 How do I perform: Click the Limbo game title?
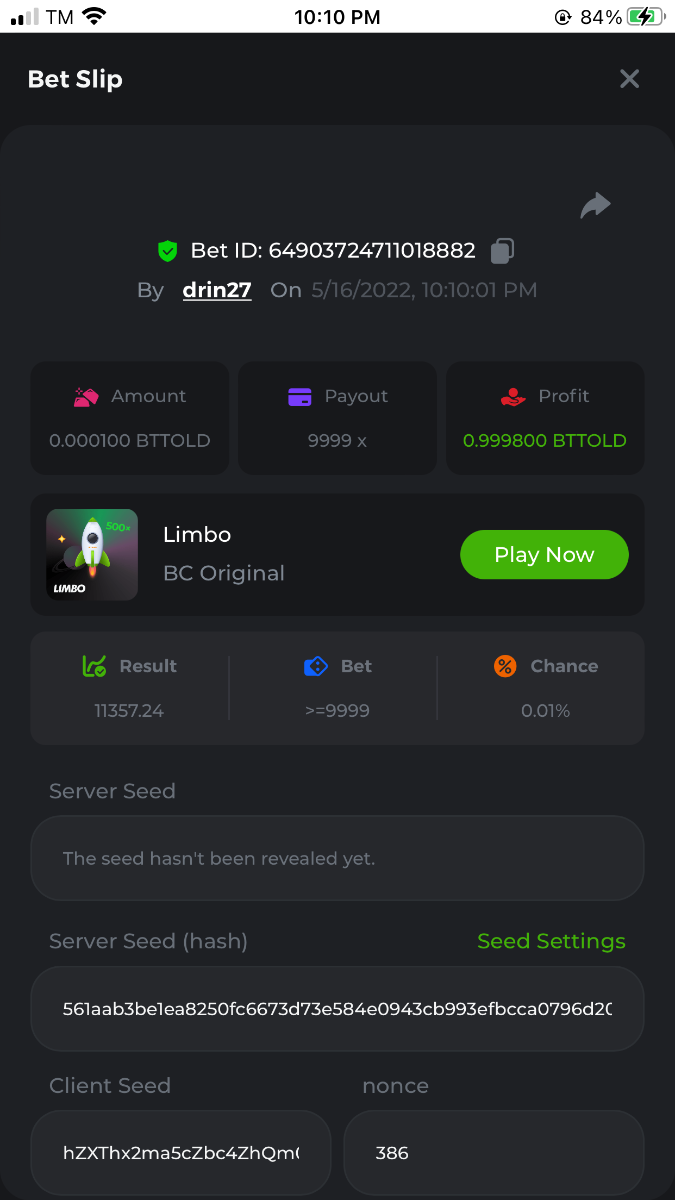[197, 535]
